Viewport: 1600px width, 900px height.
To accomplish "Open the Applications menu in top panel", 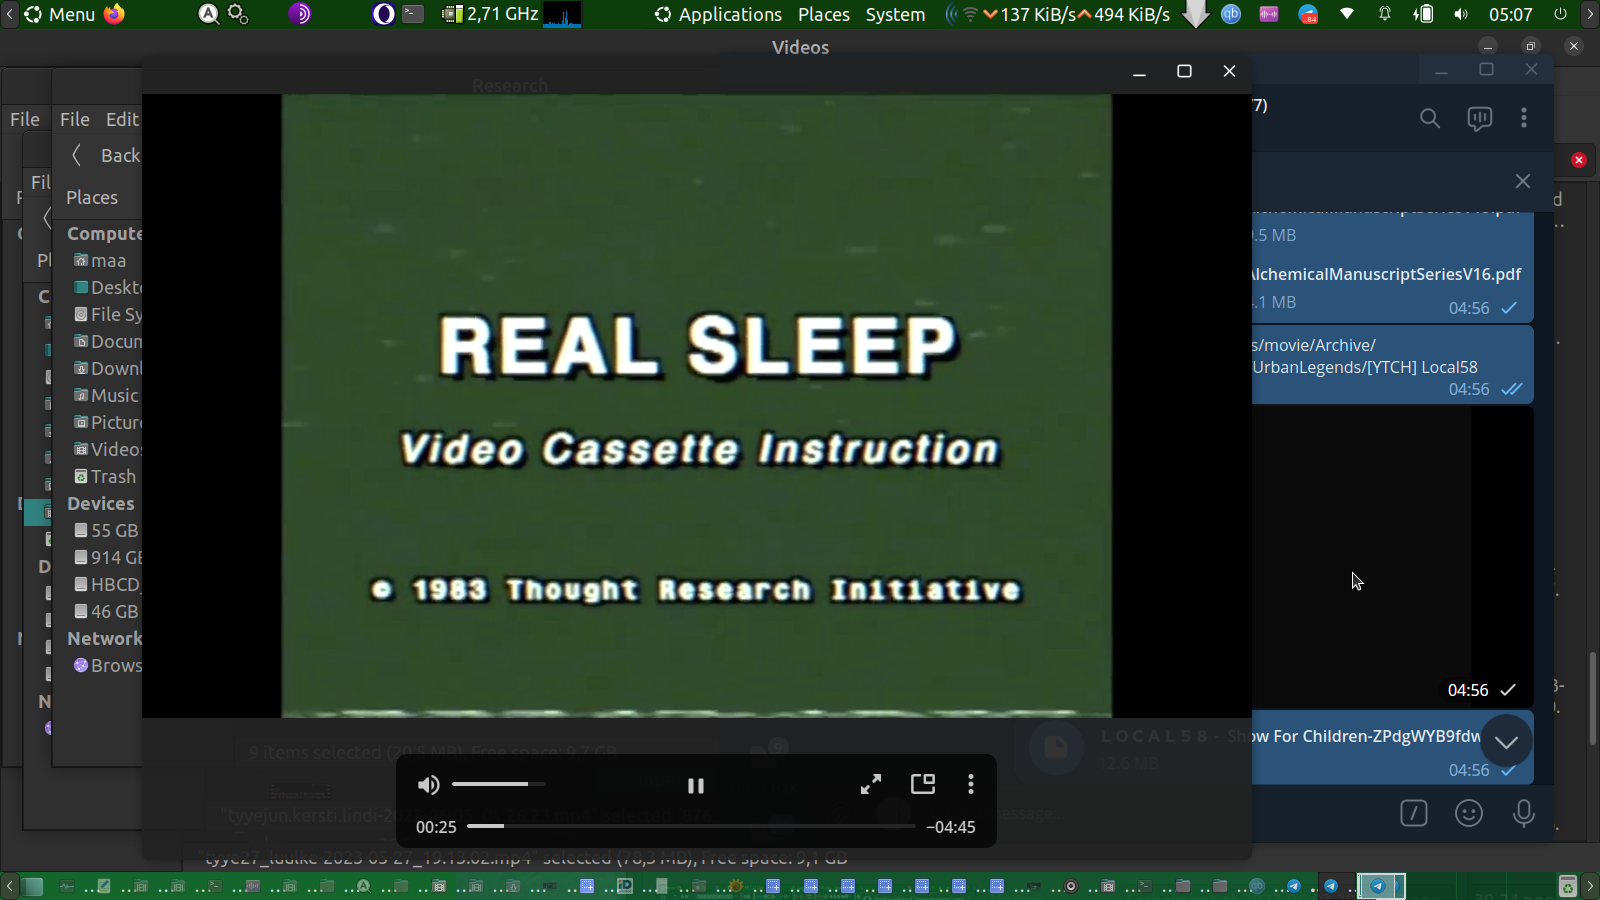I will point(719,14).
